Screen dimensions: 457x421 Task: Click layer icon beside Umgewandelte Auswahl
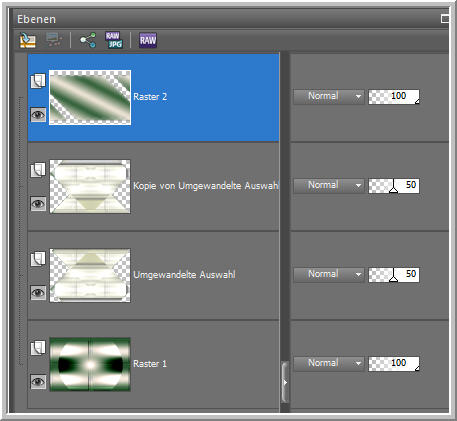click(x=38, y=259)
